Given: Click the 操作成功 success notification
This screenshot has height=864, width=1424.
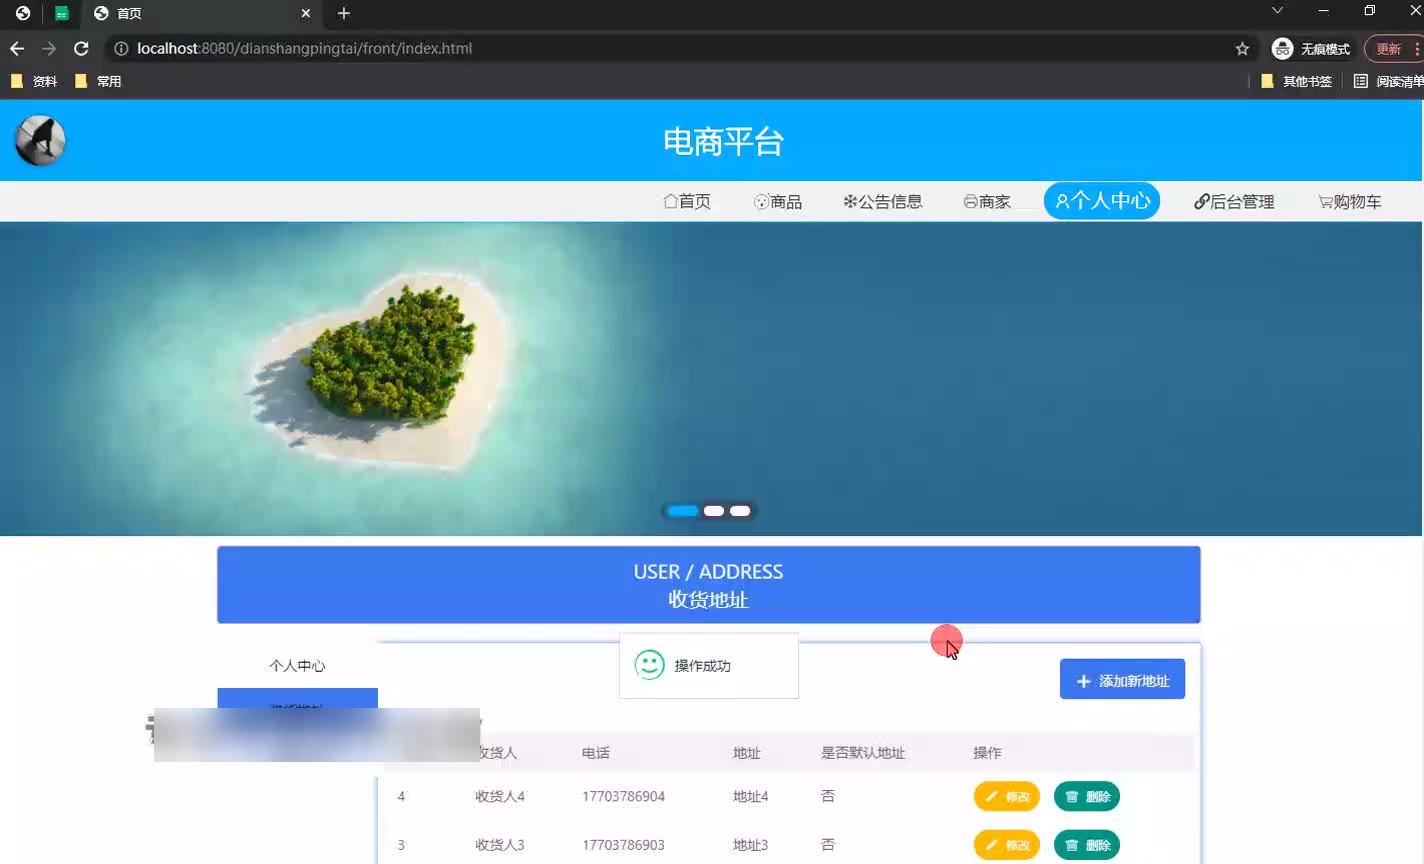Looking at the screenshot, I should 709,665.
